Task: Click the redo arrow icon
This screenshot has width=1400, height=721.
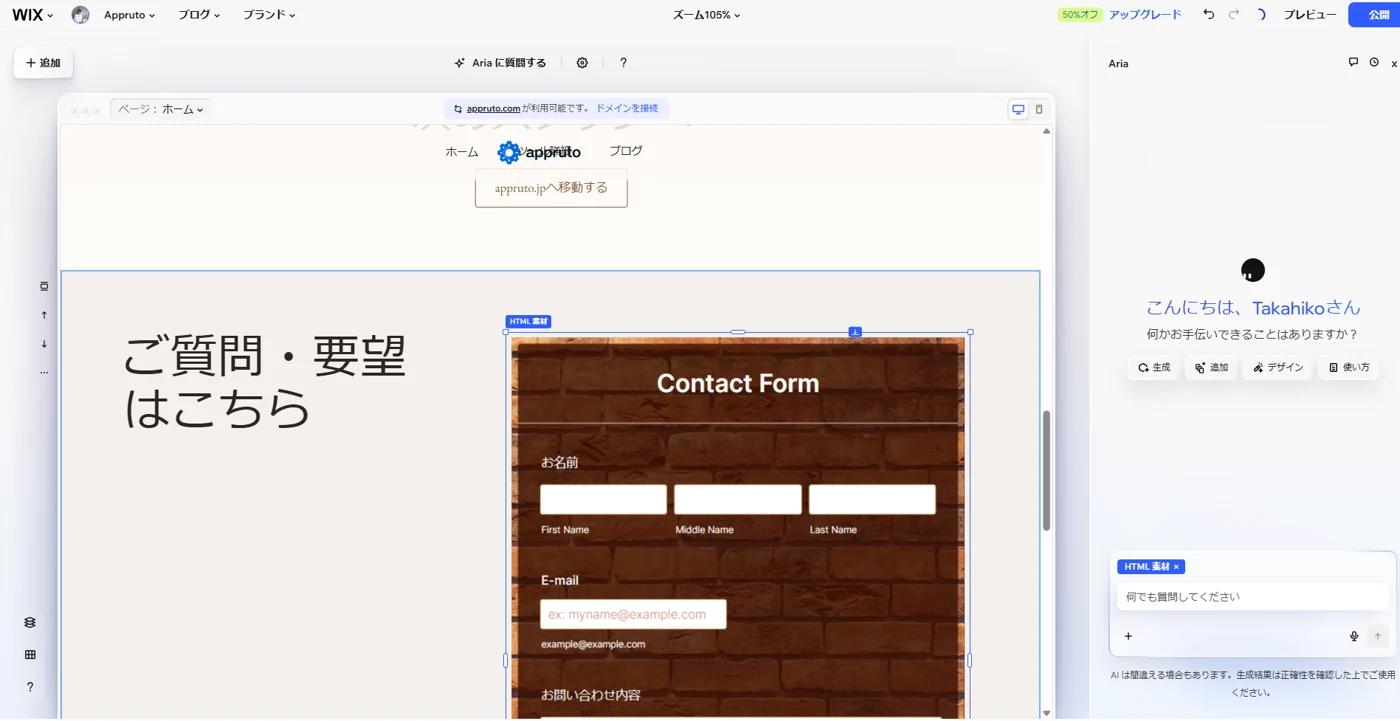Action: [x=1234, y=15]
